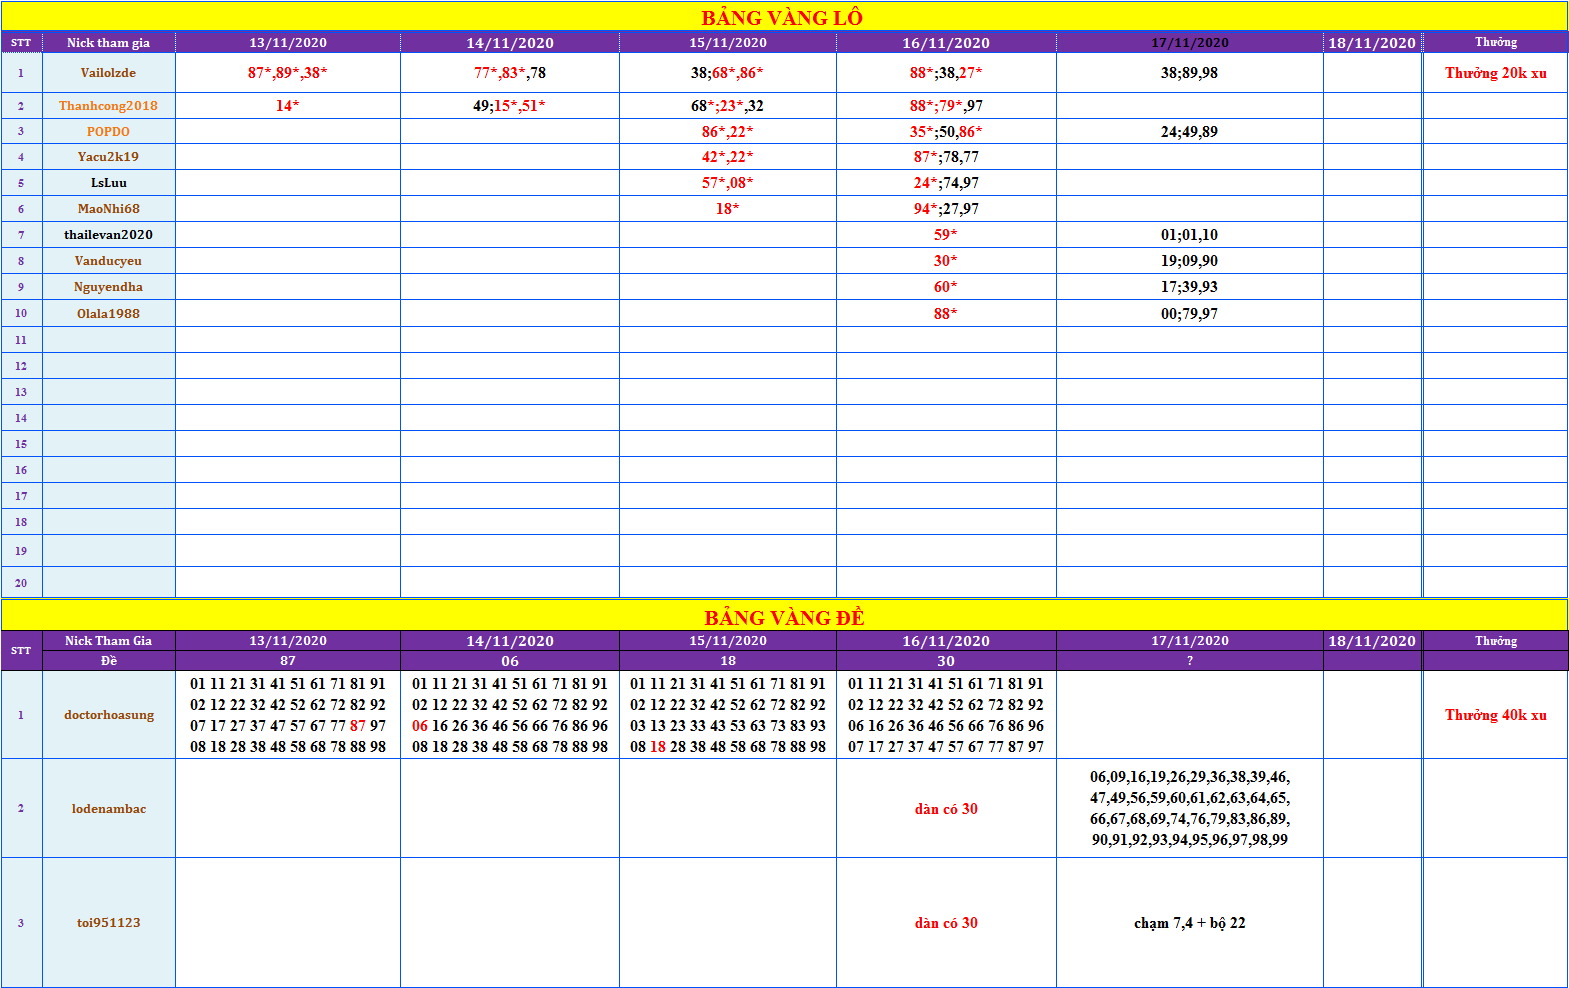Select the cell with numbers 01;01,10
This screenshot has width=1569, height=988.
pos(1189,235)
